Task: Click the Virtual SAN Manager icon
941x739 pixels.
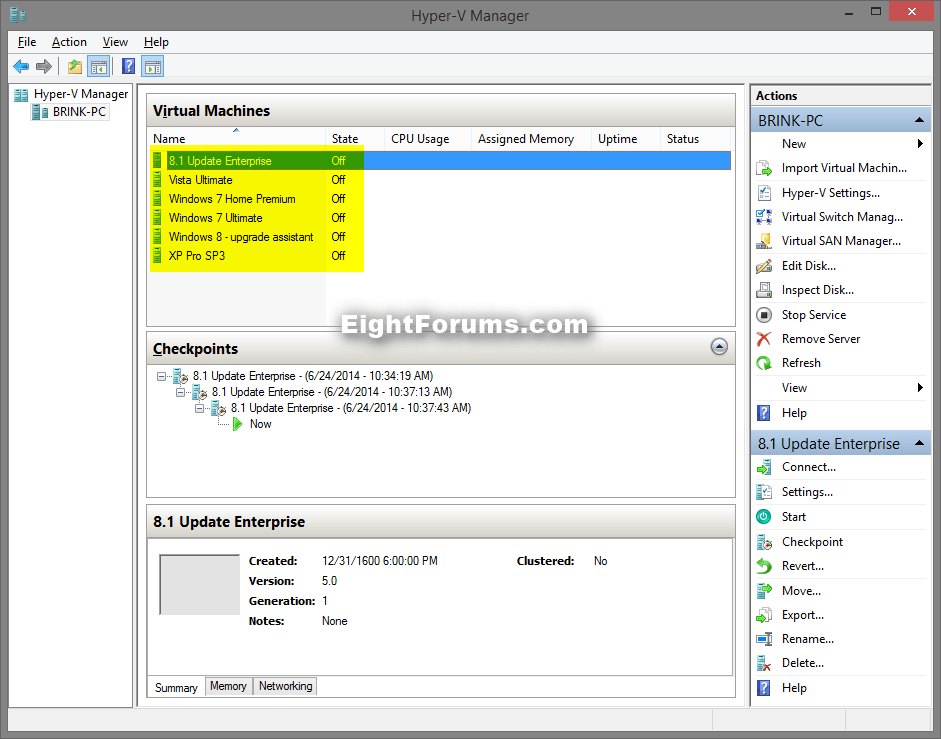Action: point(764,241)
